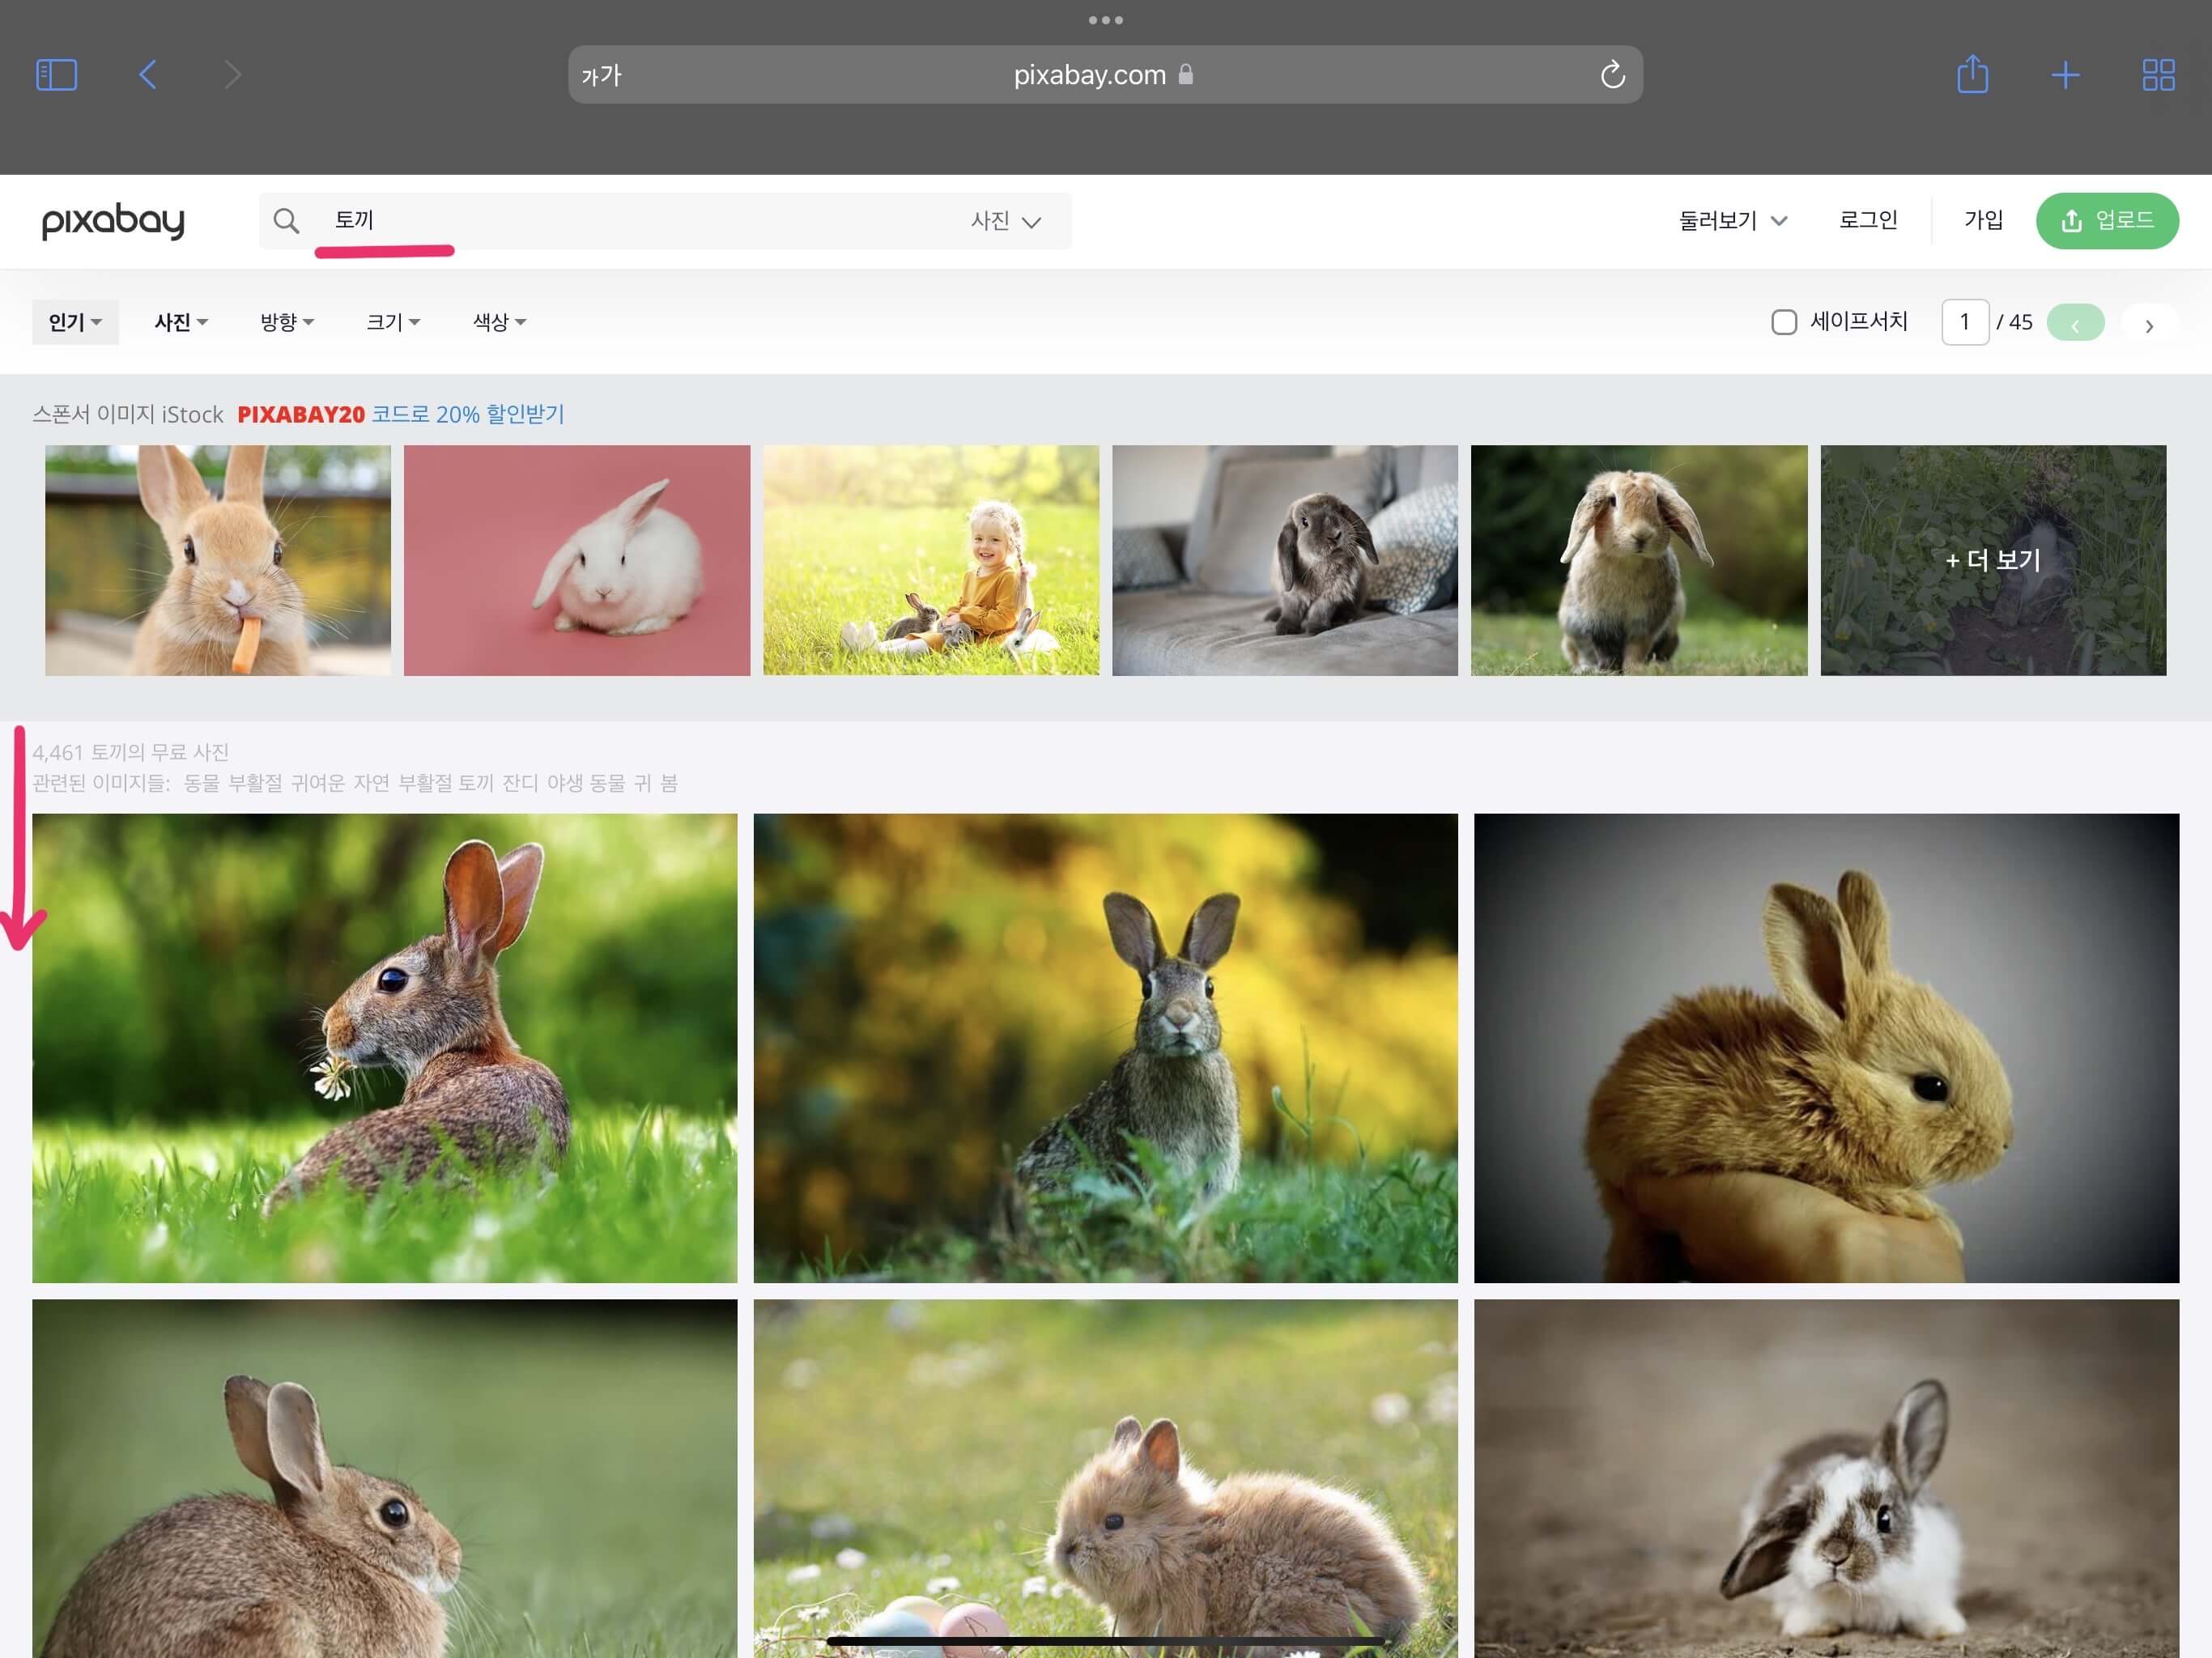
Task: Open gray lop rabbit on sofa image
Action: coord(1285,560)
